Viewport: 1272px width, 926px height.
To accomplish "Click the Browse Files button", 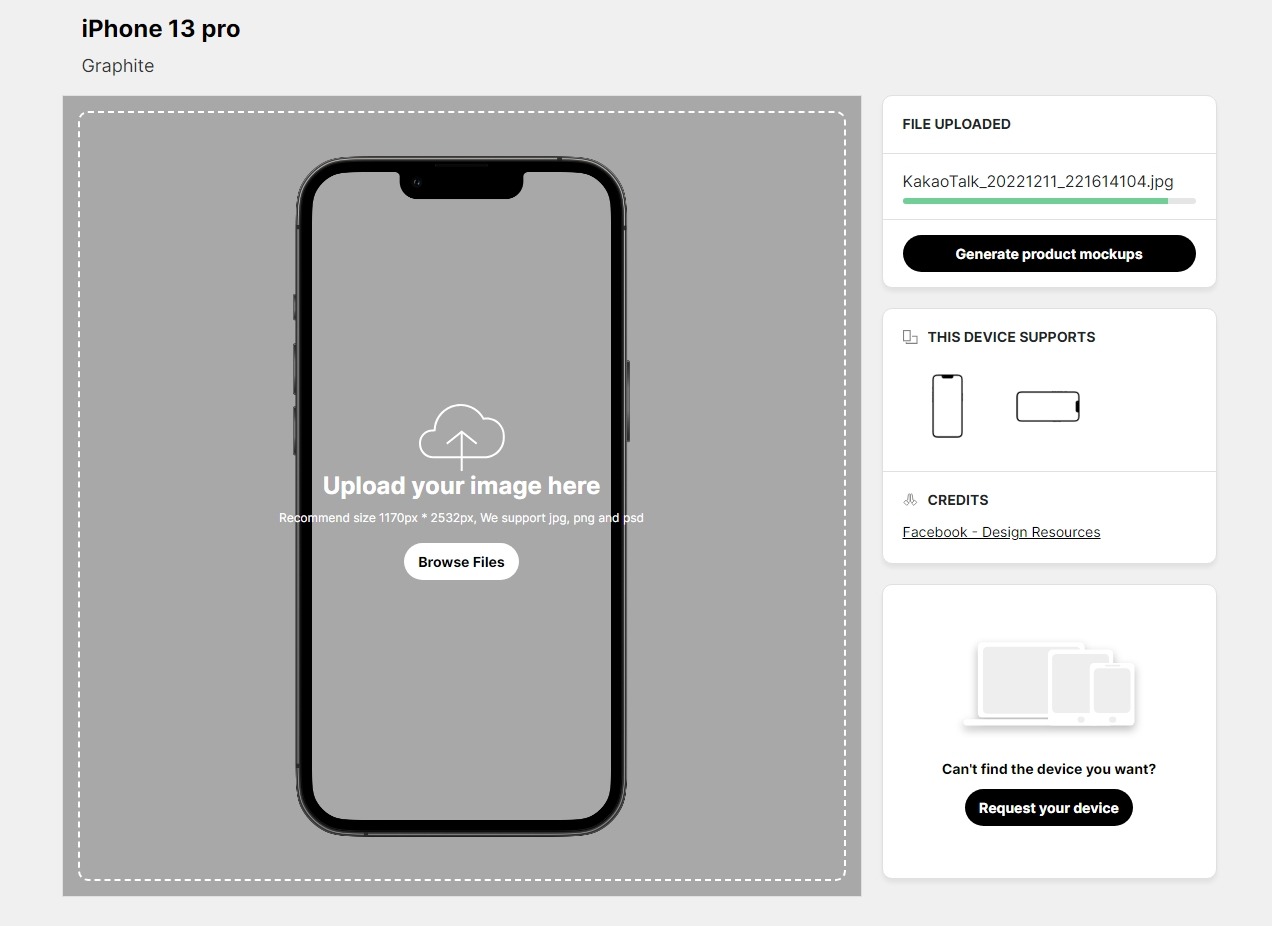I will tap(461, 562).
